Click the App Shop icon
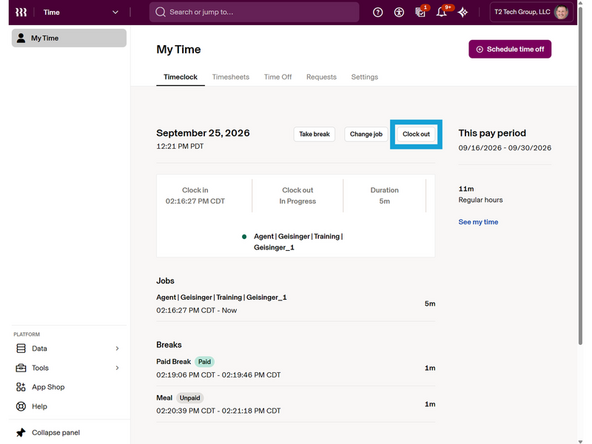The image size is (592, 444). click(21, 387)
